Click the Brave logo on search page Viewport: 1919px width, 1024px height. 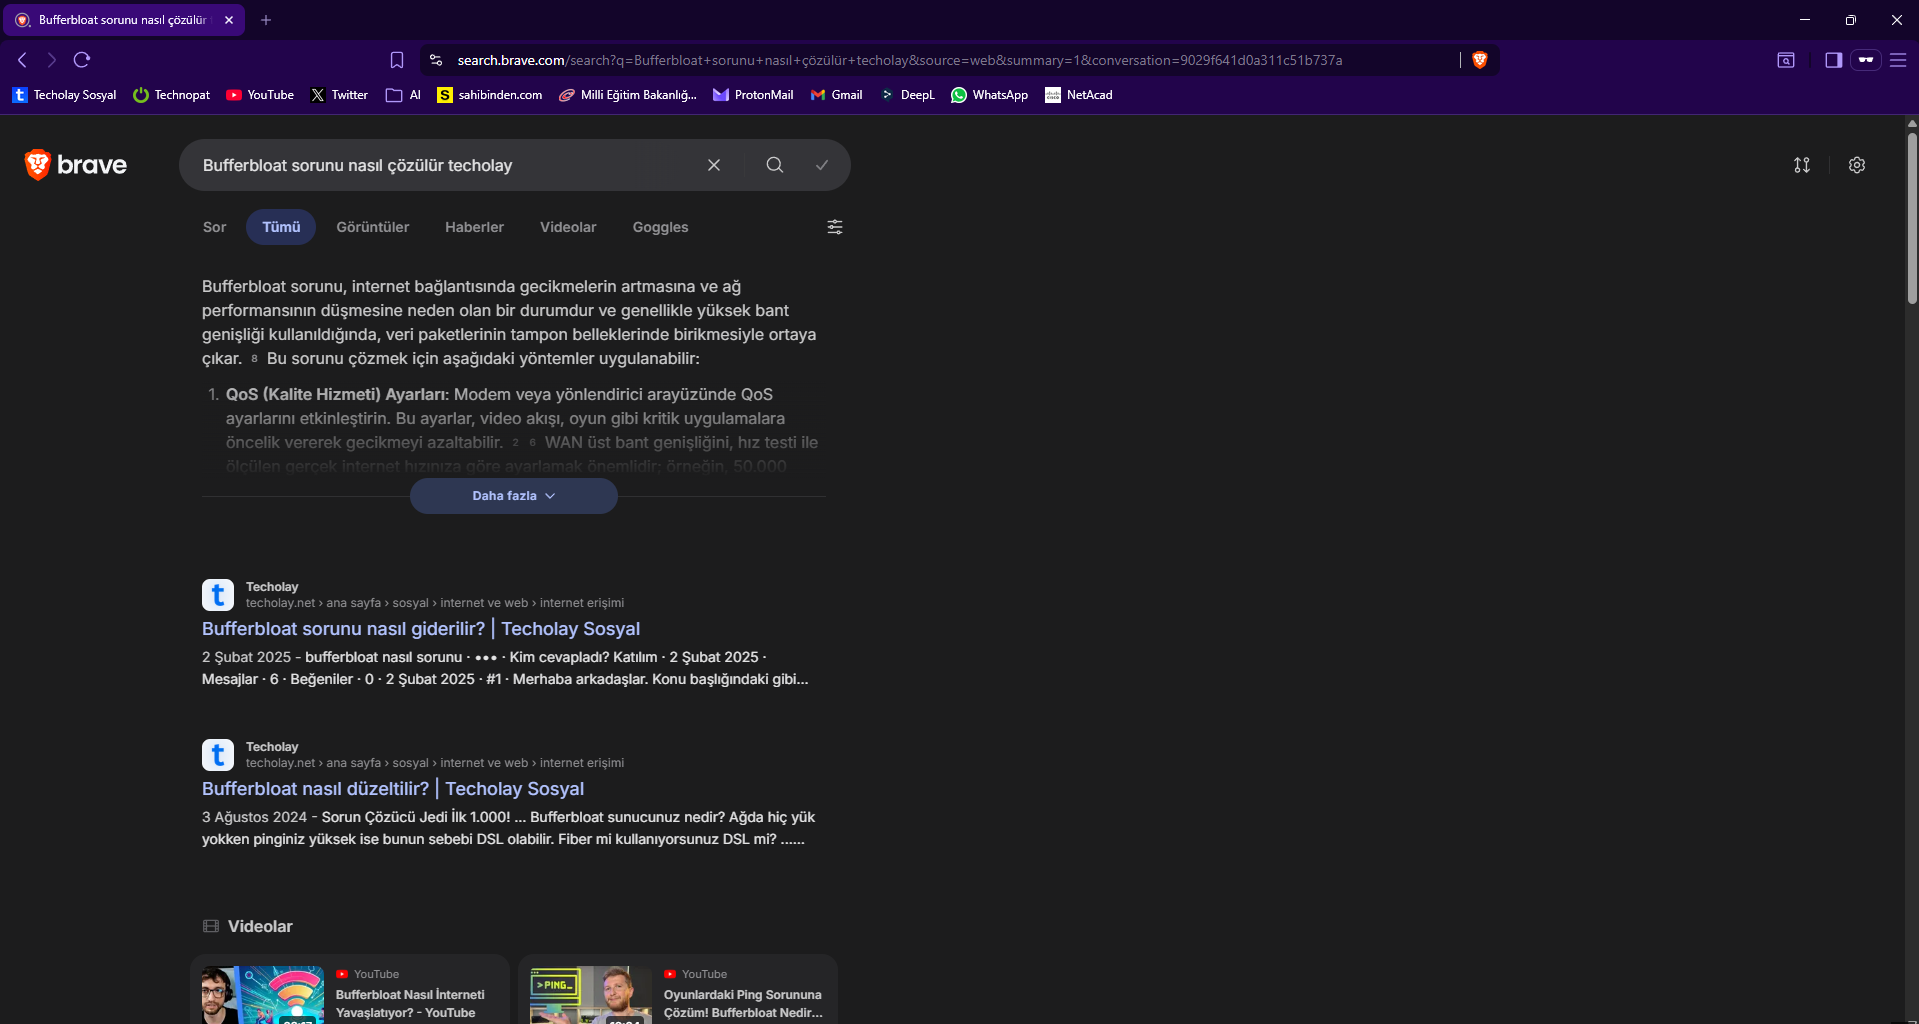(x=76, y=165)
